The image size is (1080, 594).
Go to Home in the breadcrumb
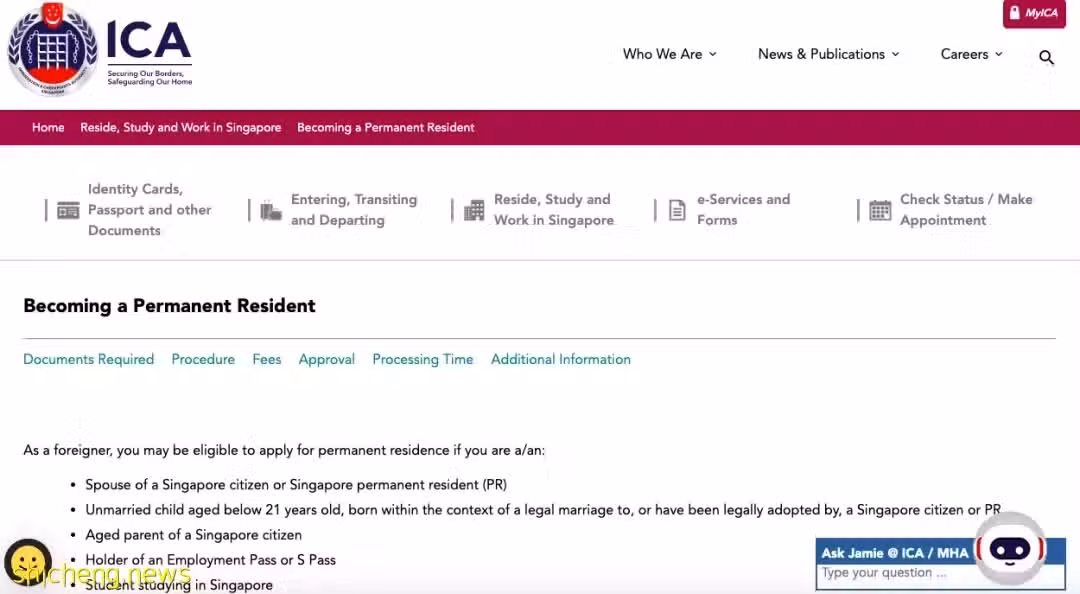[48, 127]
